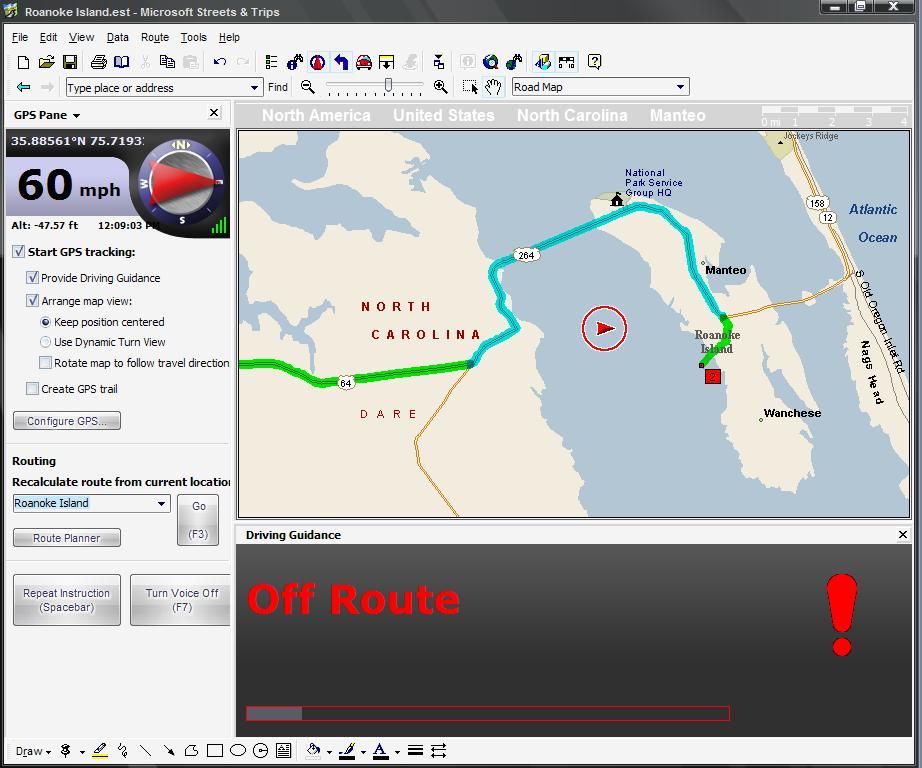
Task: Zoom in with the plus magnifier
Action: click(440, 87)
